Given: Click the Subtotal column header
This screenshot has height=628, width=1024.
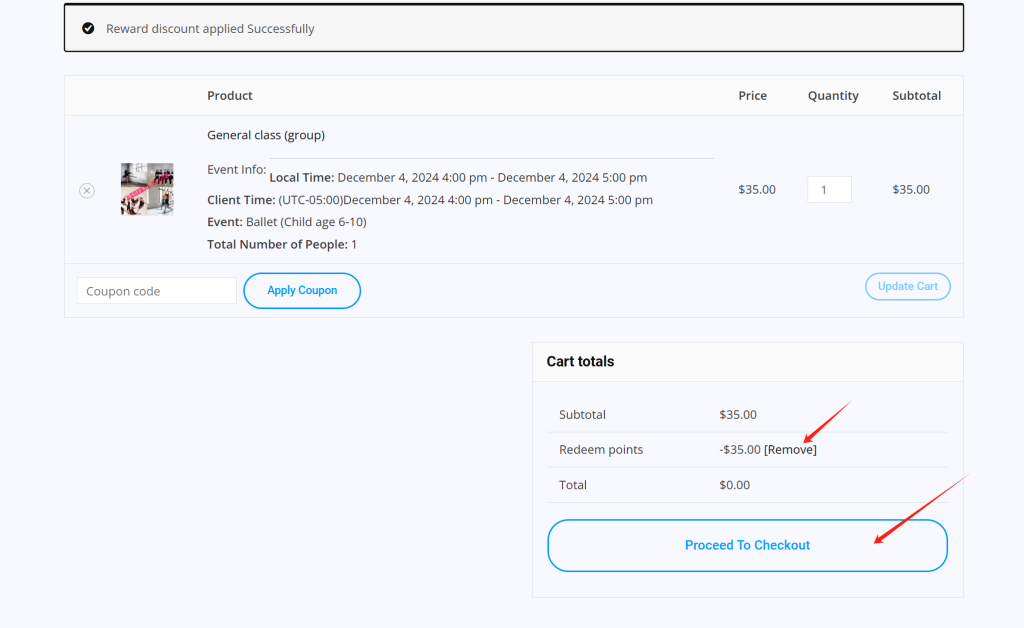Looking at the screenshot, I should [x=916, y=96].
